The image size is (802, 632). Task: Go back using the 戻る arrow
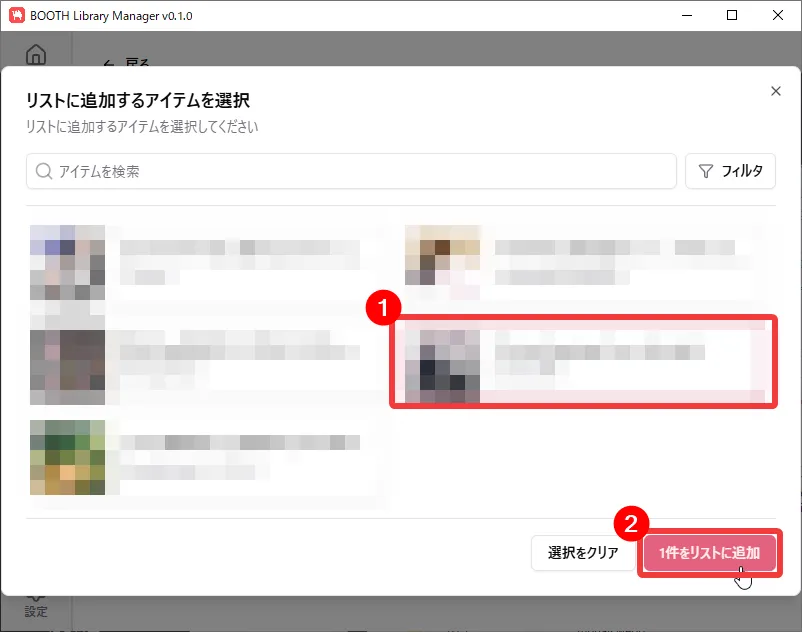point(110,63)
